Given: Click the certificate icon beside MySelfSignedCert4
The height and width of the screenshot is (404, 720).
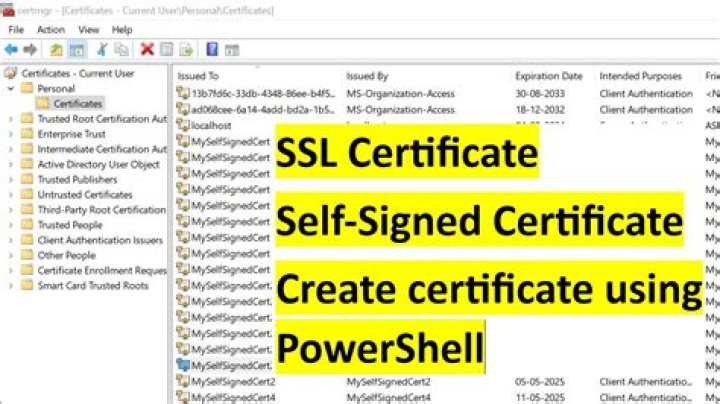Looking at the screenshot, I should 183,397.
